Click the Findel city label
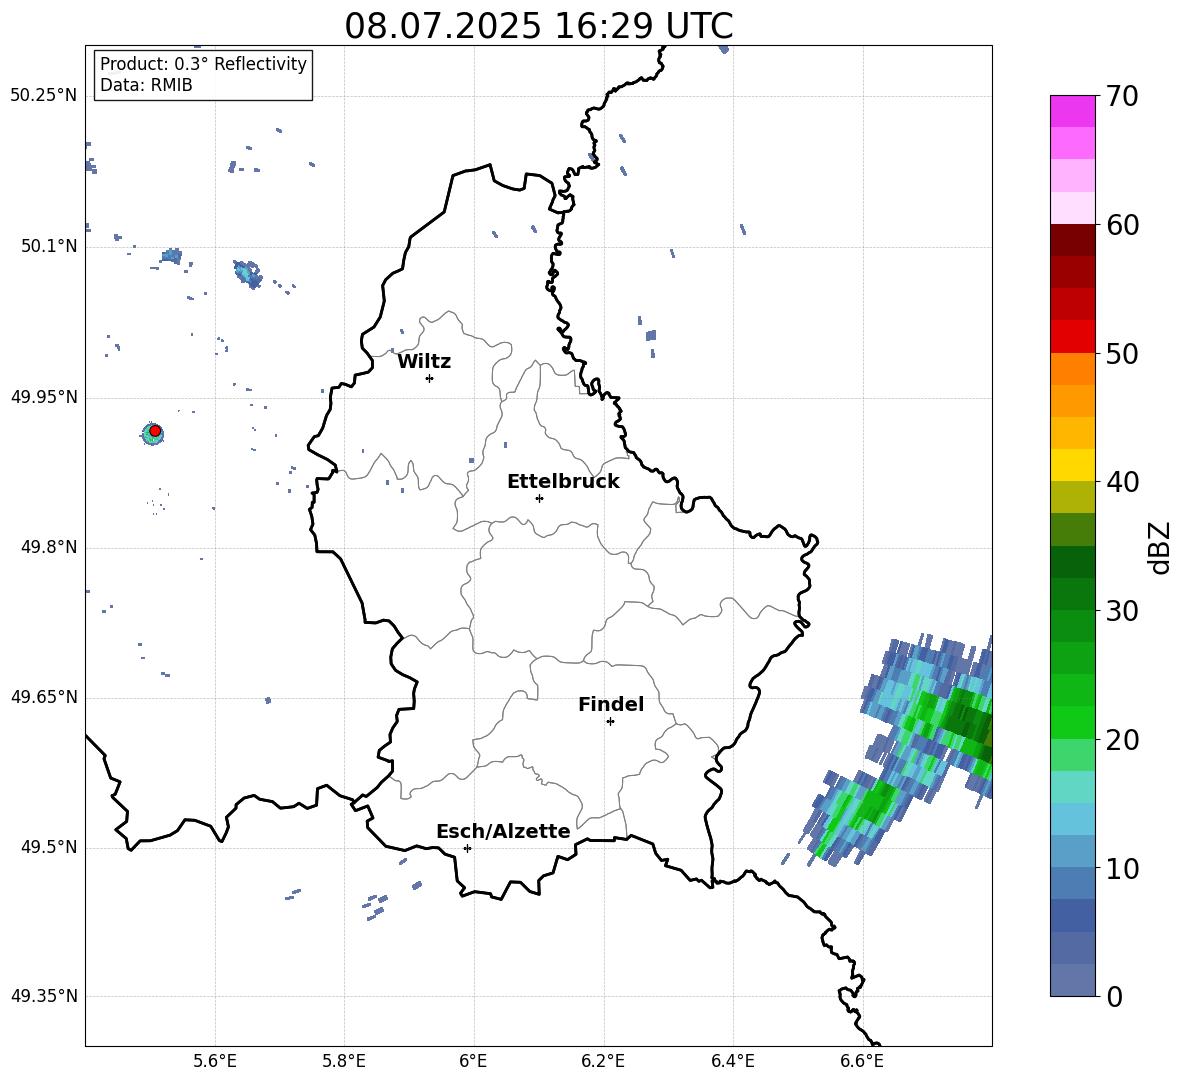Screen dimensions: 1184x1081 [x=611, y=704]
